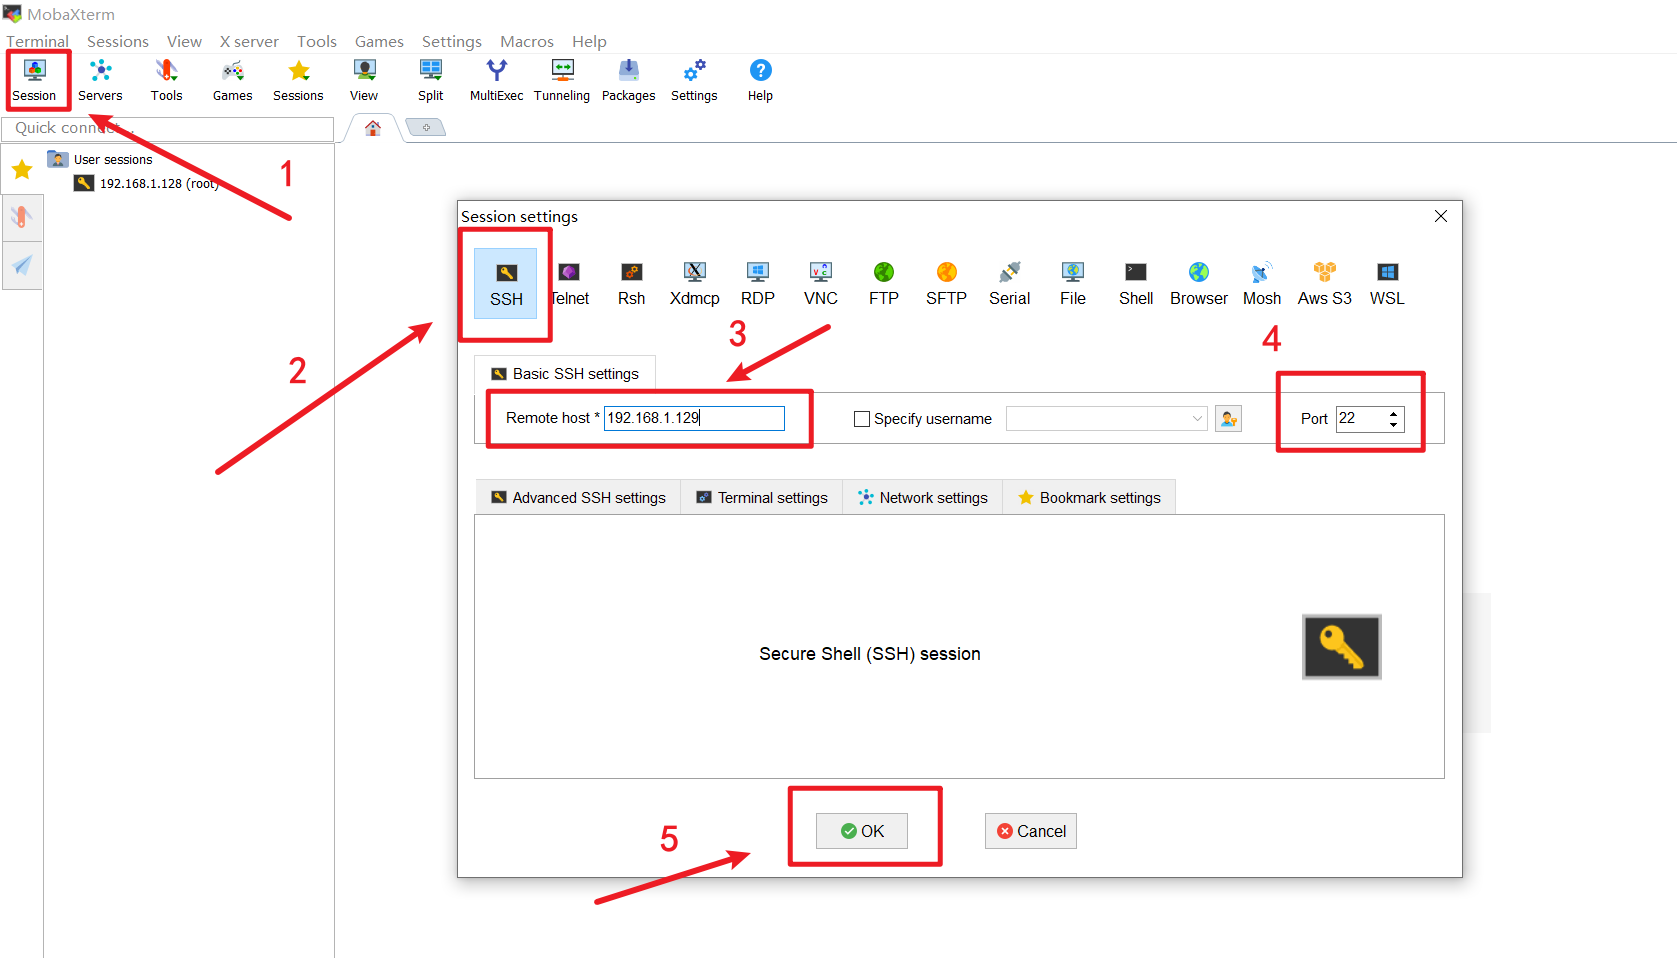The height and width of the screenshot is (958, 1677).
Task: Close the Session settings dialog
Action: 1441,216
